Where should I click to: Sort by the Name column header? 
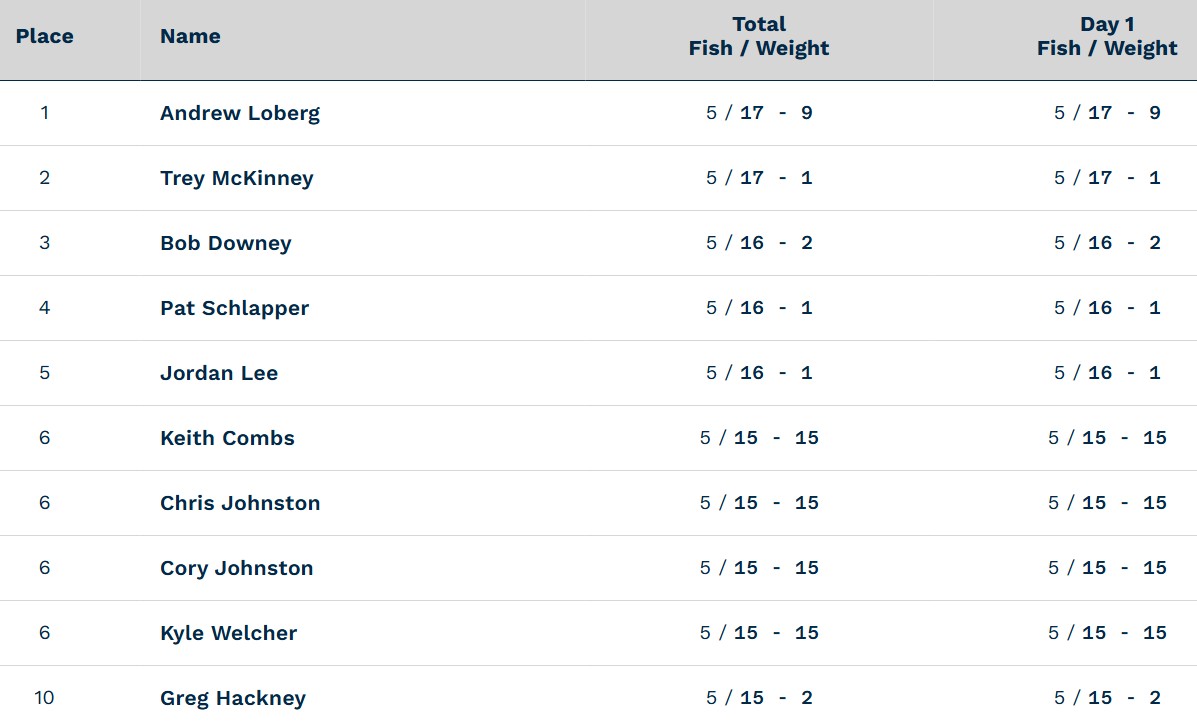click(x=190, y=36)
